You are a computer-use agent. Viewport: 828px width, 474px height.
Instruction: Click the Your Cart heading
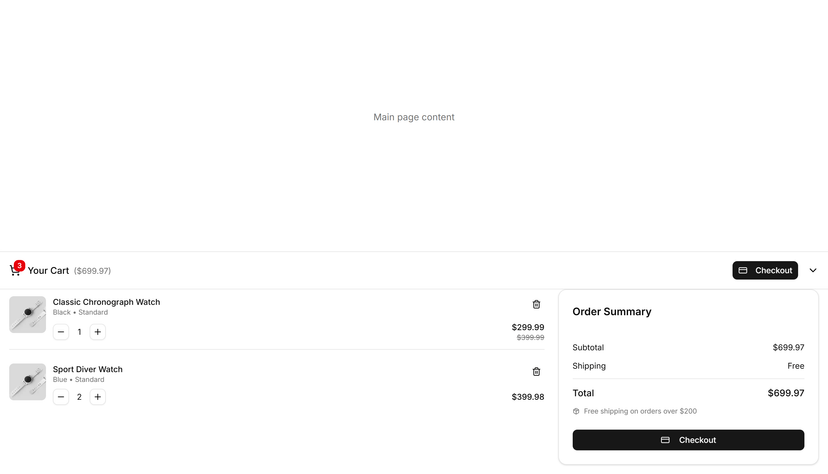tap(48, 271)
